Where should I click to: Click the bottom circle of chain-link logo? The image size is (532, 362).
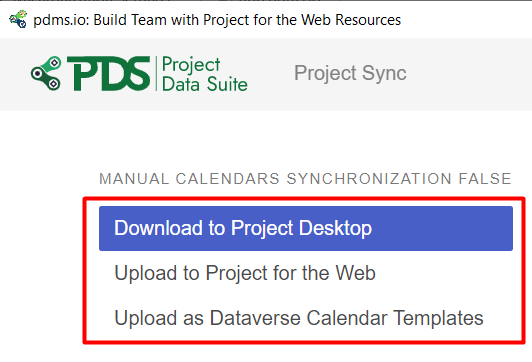(54, 83)
